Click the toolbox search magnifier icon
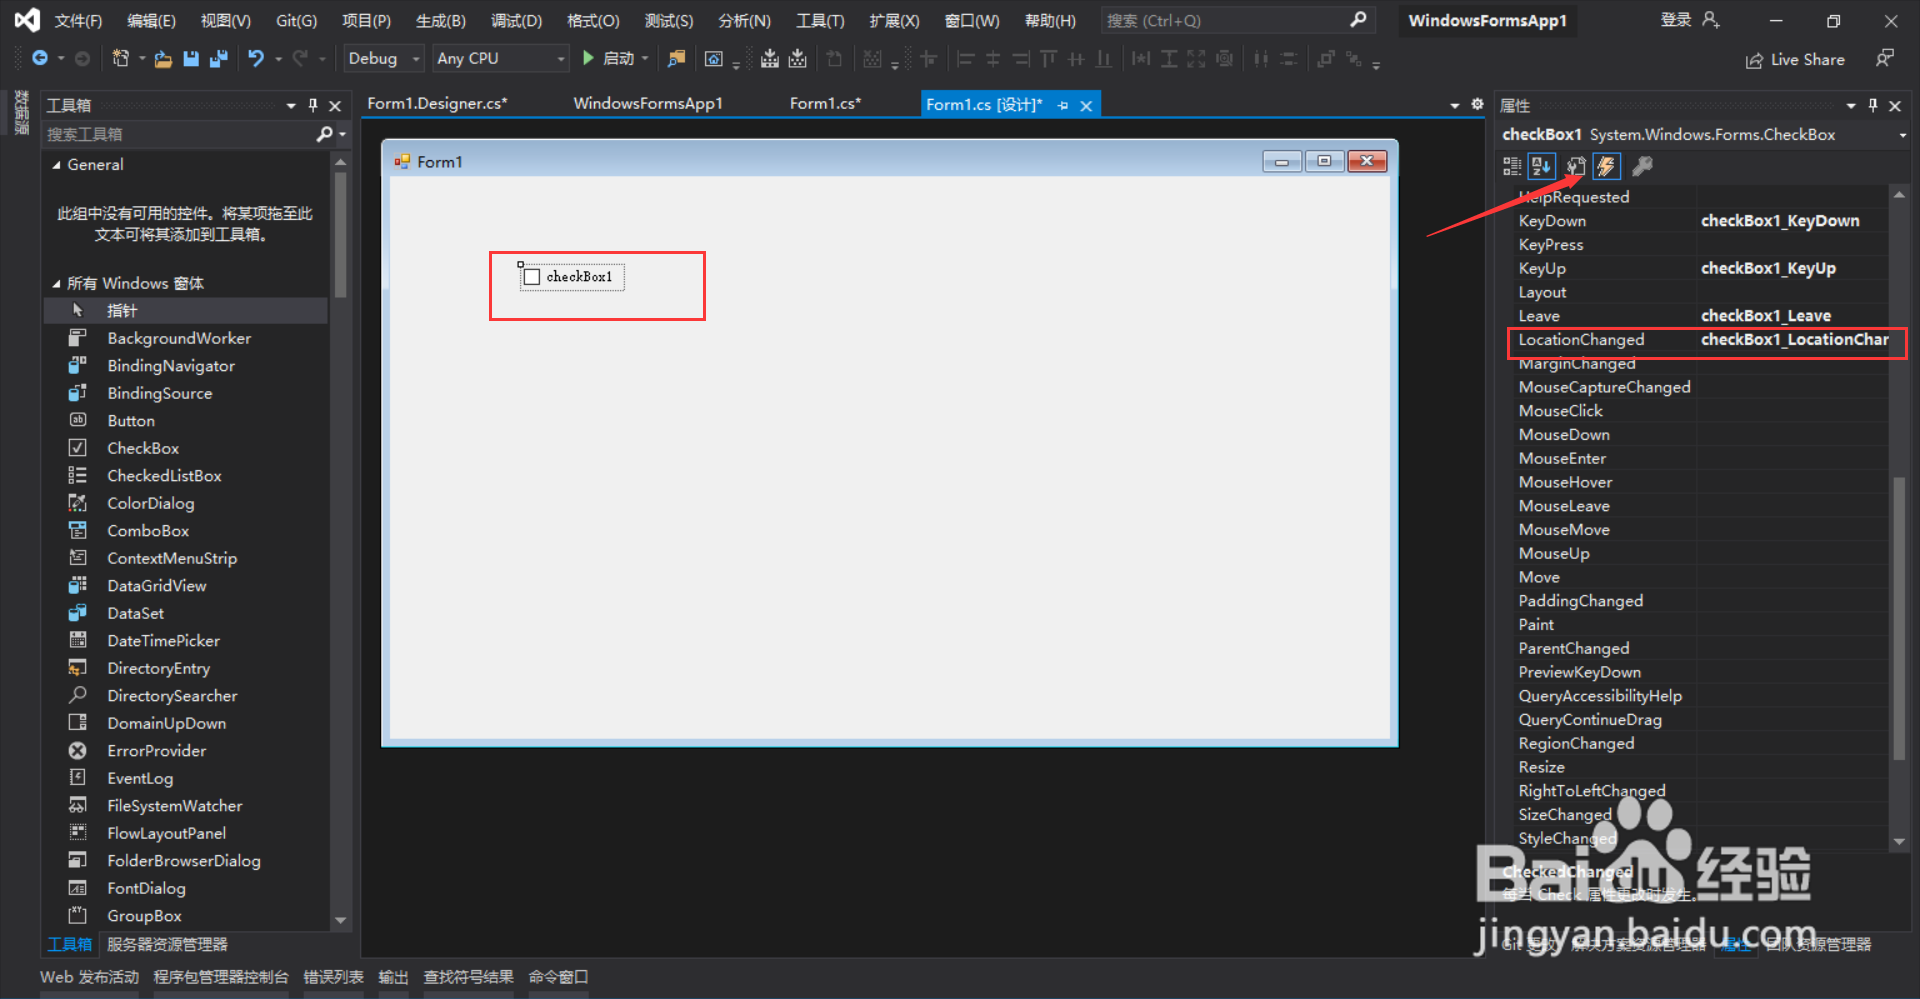 pos(324,134)
